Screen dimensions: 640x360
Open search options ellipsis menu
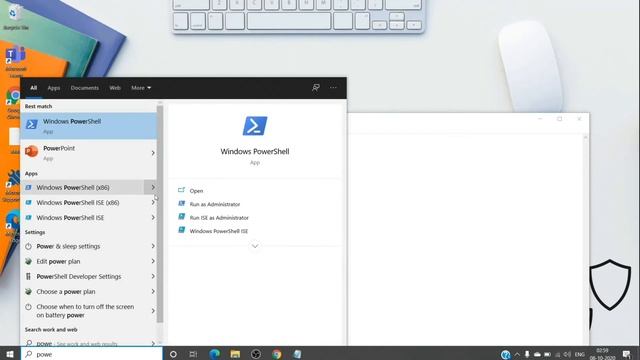tap(333, 87)
